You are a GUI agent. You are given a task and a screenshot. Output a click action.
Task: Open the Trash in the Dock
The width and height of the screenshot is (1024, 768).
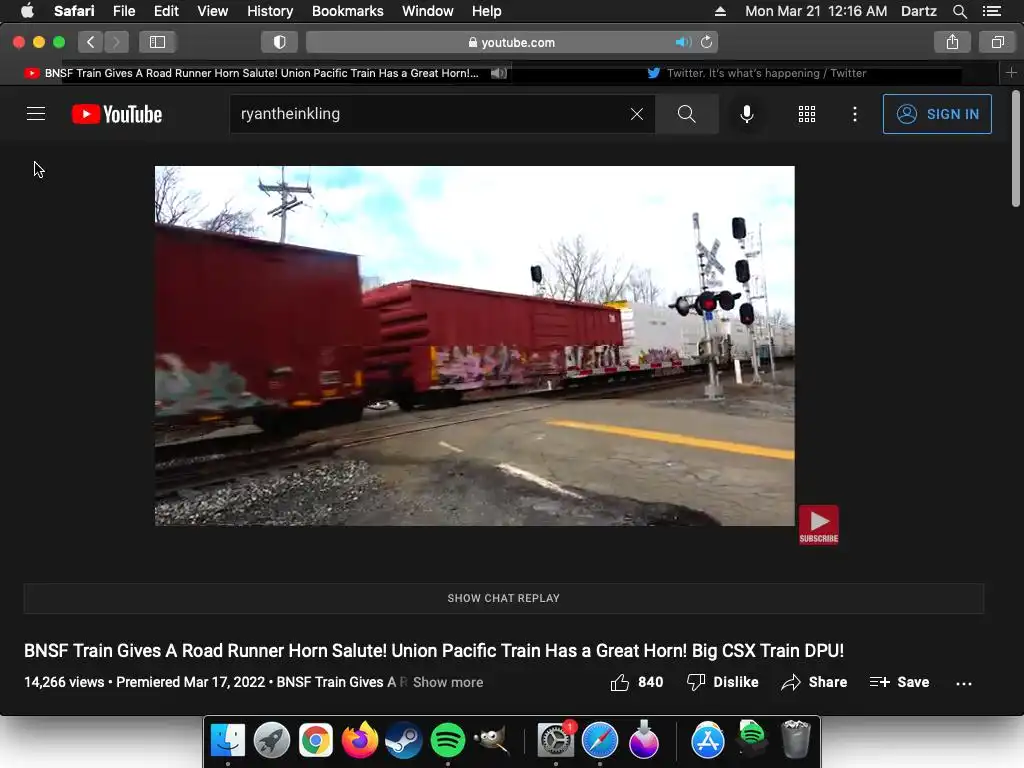pos(795,740)
